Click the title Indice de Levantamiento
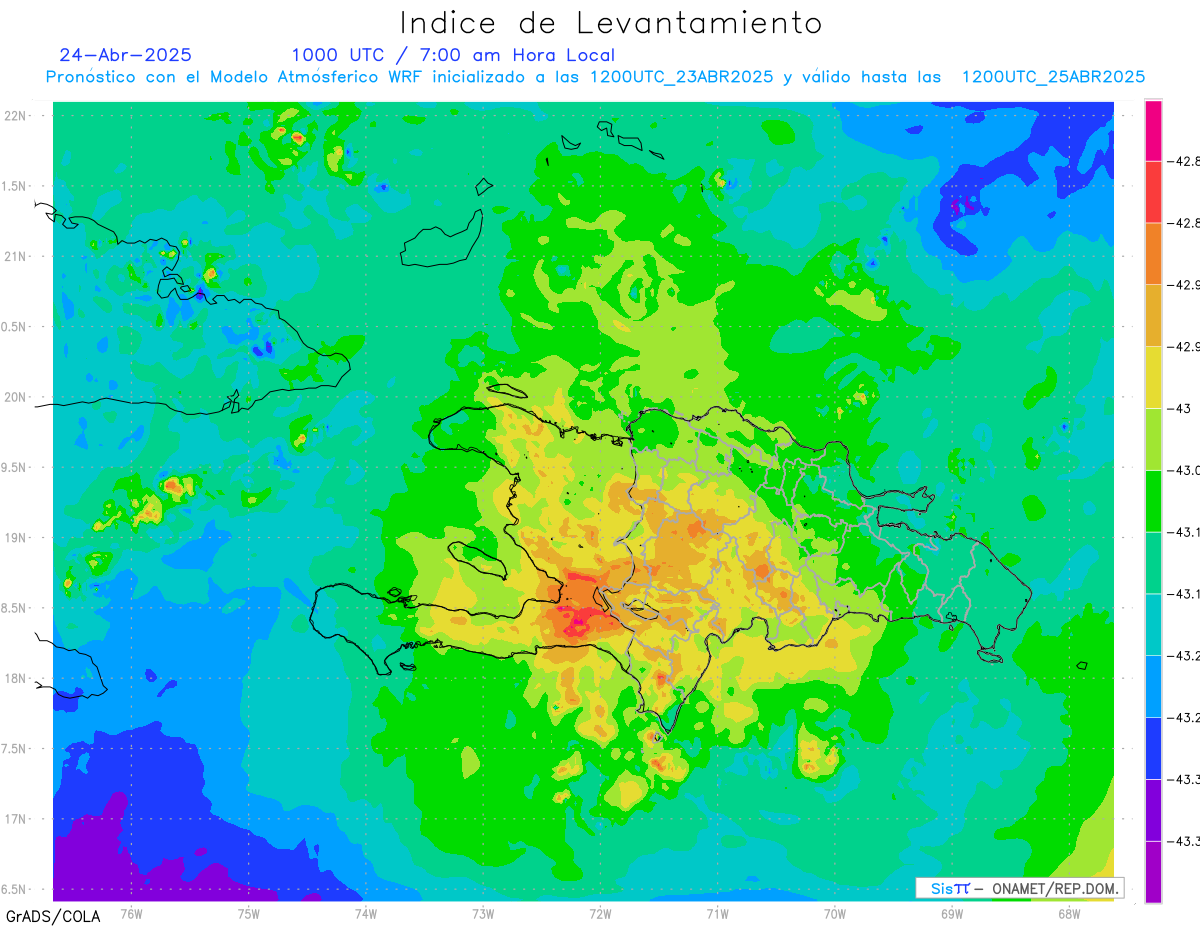The width and height of the screenshot is (1200, 927). [610, 23]
